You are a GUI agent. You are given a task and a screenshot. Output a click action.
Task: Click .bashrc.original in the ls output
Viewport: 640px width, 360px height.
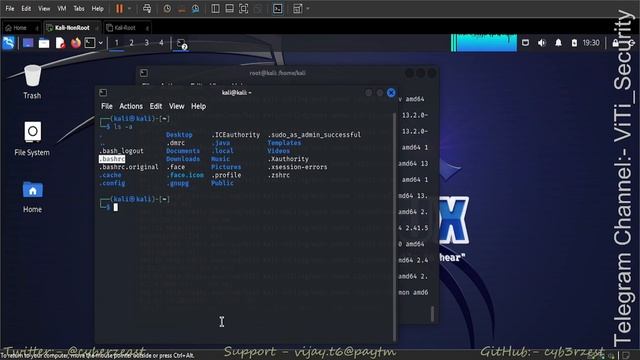click(x=129, y=167)
